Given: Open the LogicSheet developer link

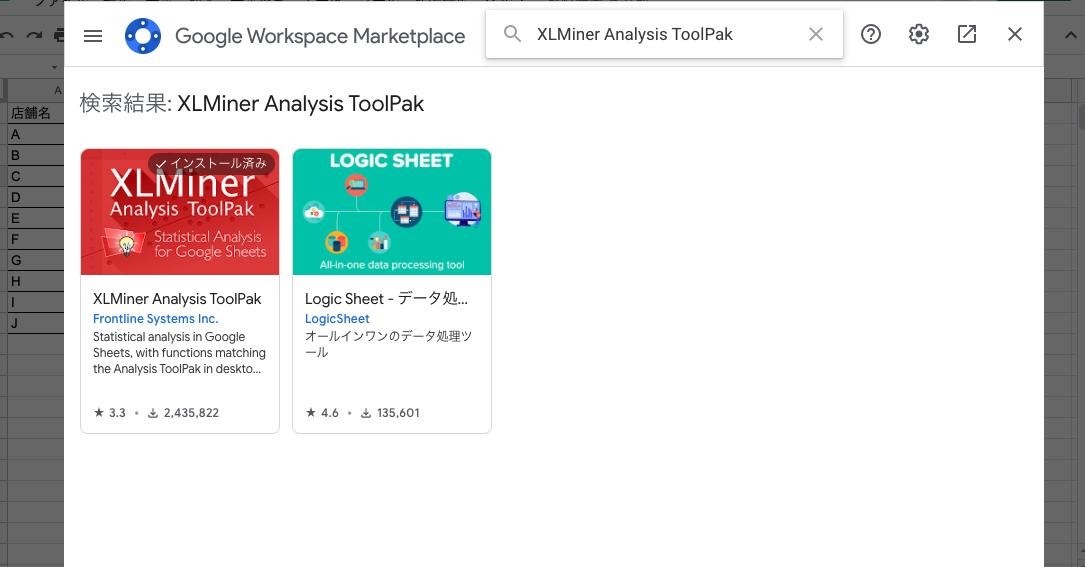Looking at the screenshot, I should click(x=337, y=318).
